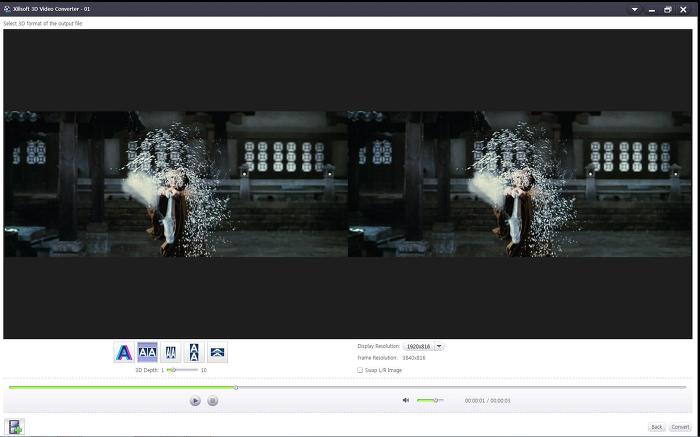Select the Side by Side 3D format

coord(147,352)
